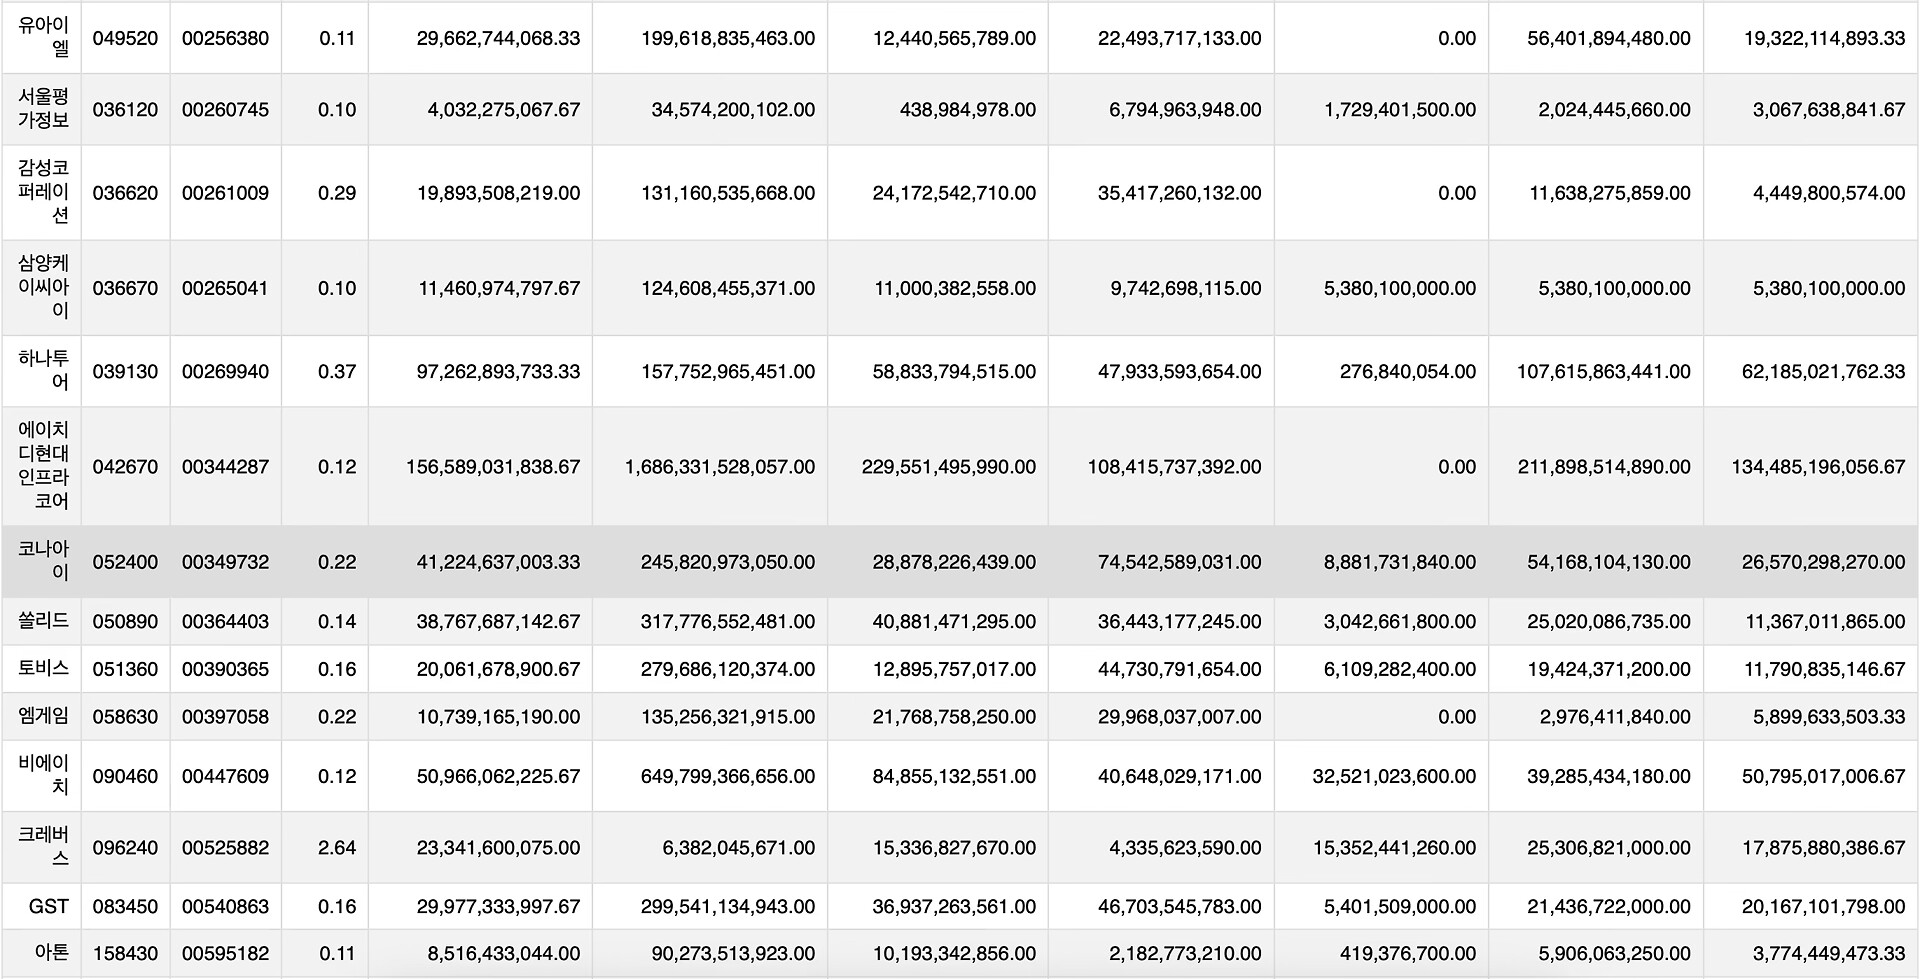The width and height of the screenshot is (1920, 979).
Task: Click stock code 050890 for 쏠리드
Action: [x=125, y=621]
